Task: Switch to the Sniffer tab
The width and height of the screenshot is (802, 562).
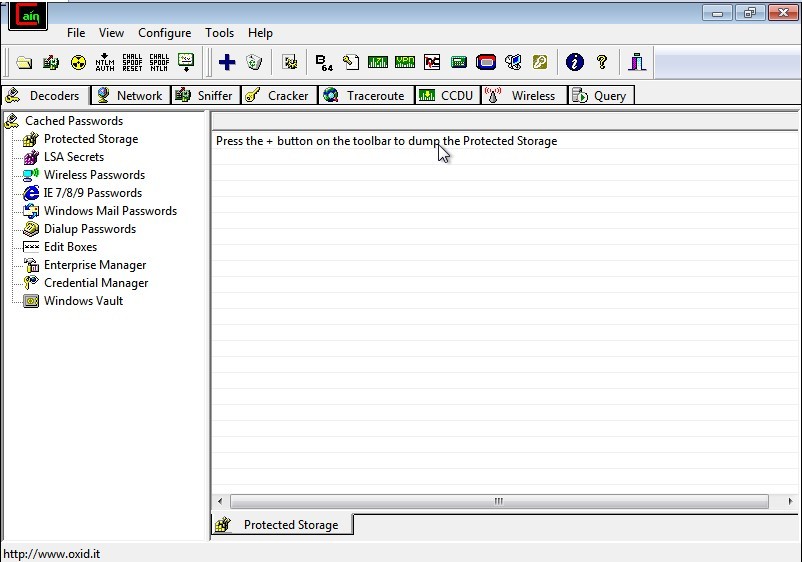Action: [206, 96]
